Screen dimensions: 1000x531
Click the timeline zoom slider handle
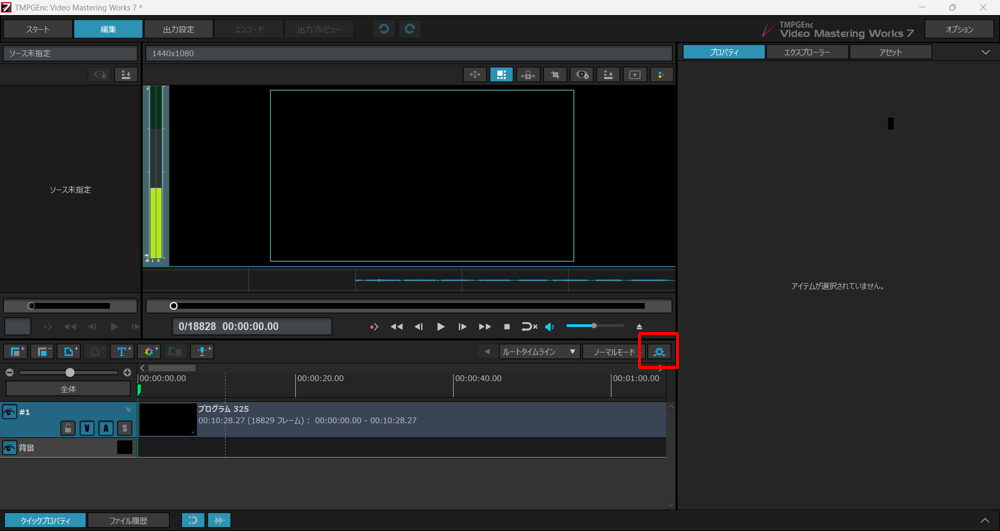(x=70, y=372)
